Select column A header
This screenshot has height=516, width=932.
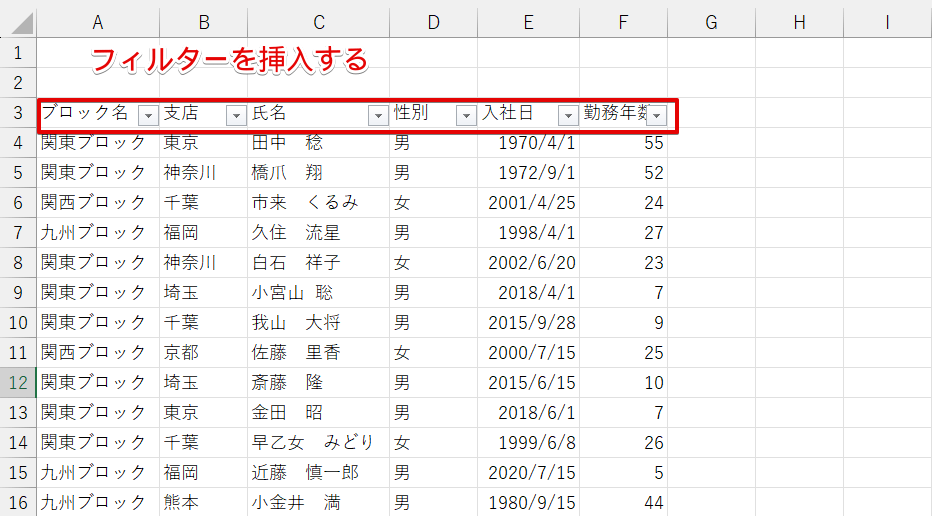coord(98,23)
